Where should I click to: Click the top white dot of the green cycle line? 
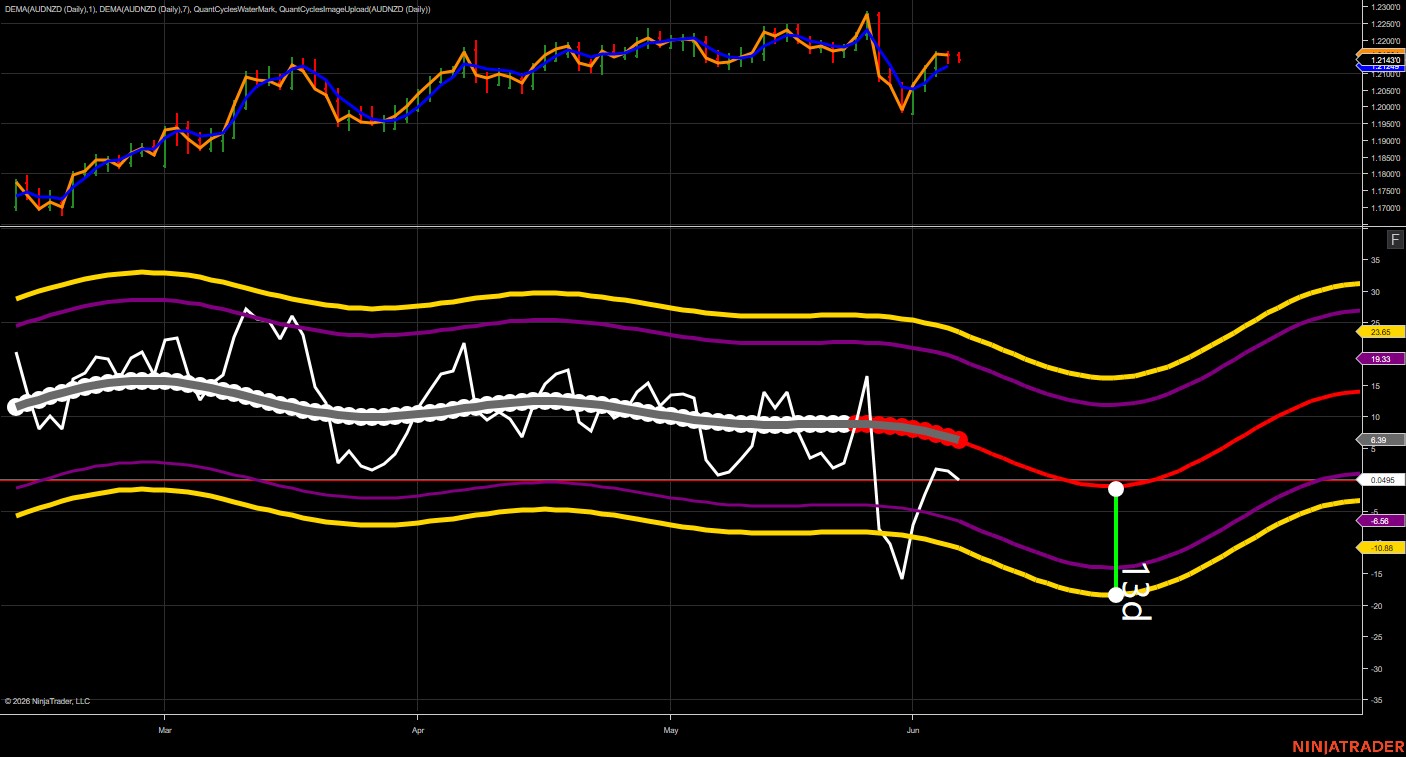[x=1116, y=489]
